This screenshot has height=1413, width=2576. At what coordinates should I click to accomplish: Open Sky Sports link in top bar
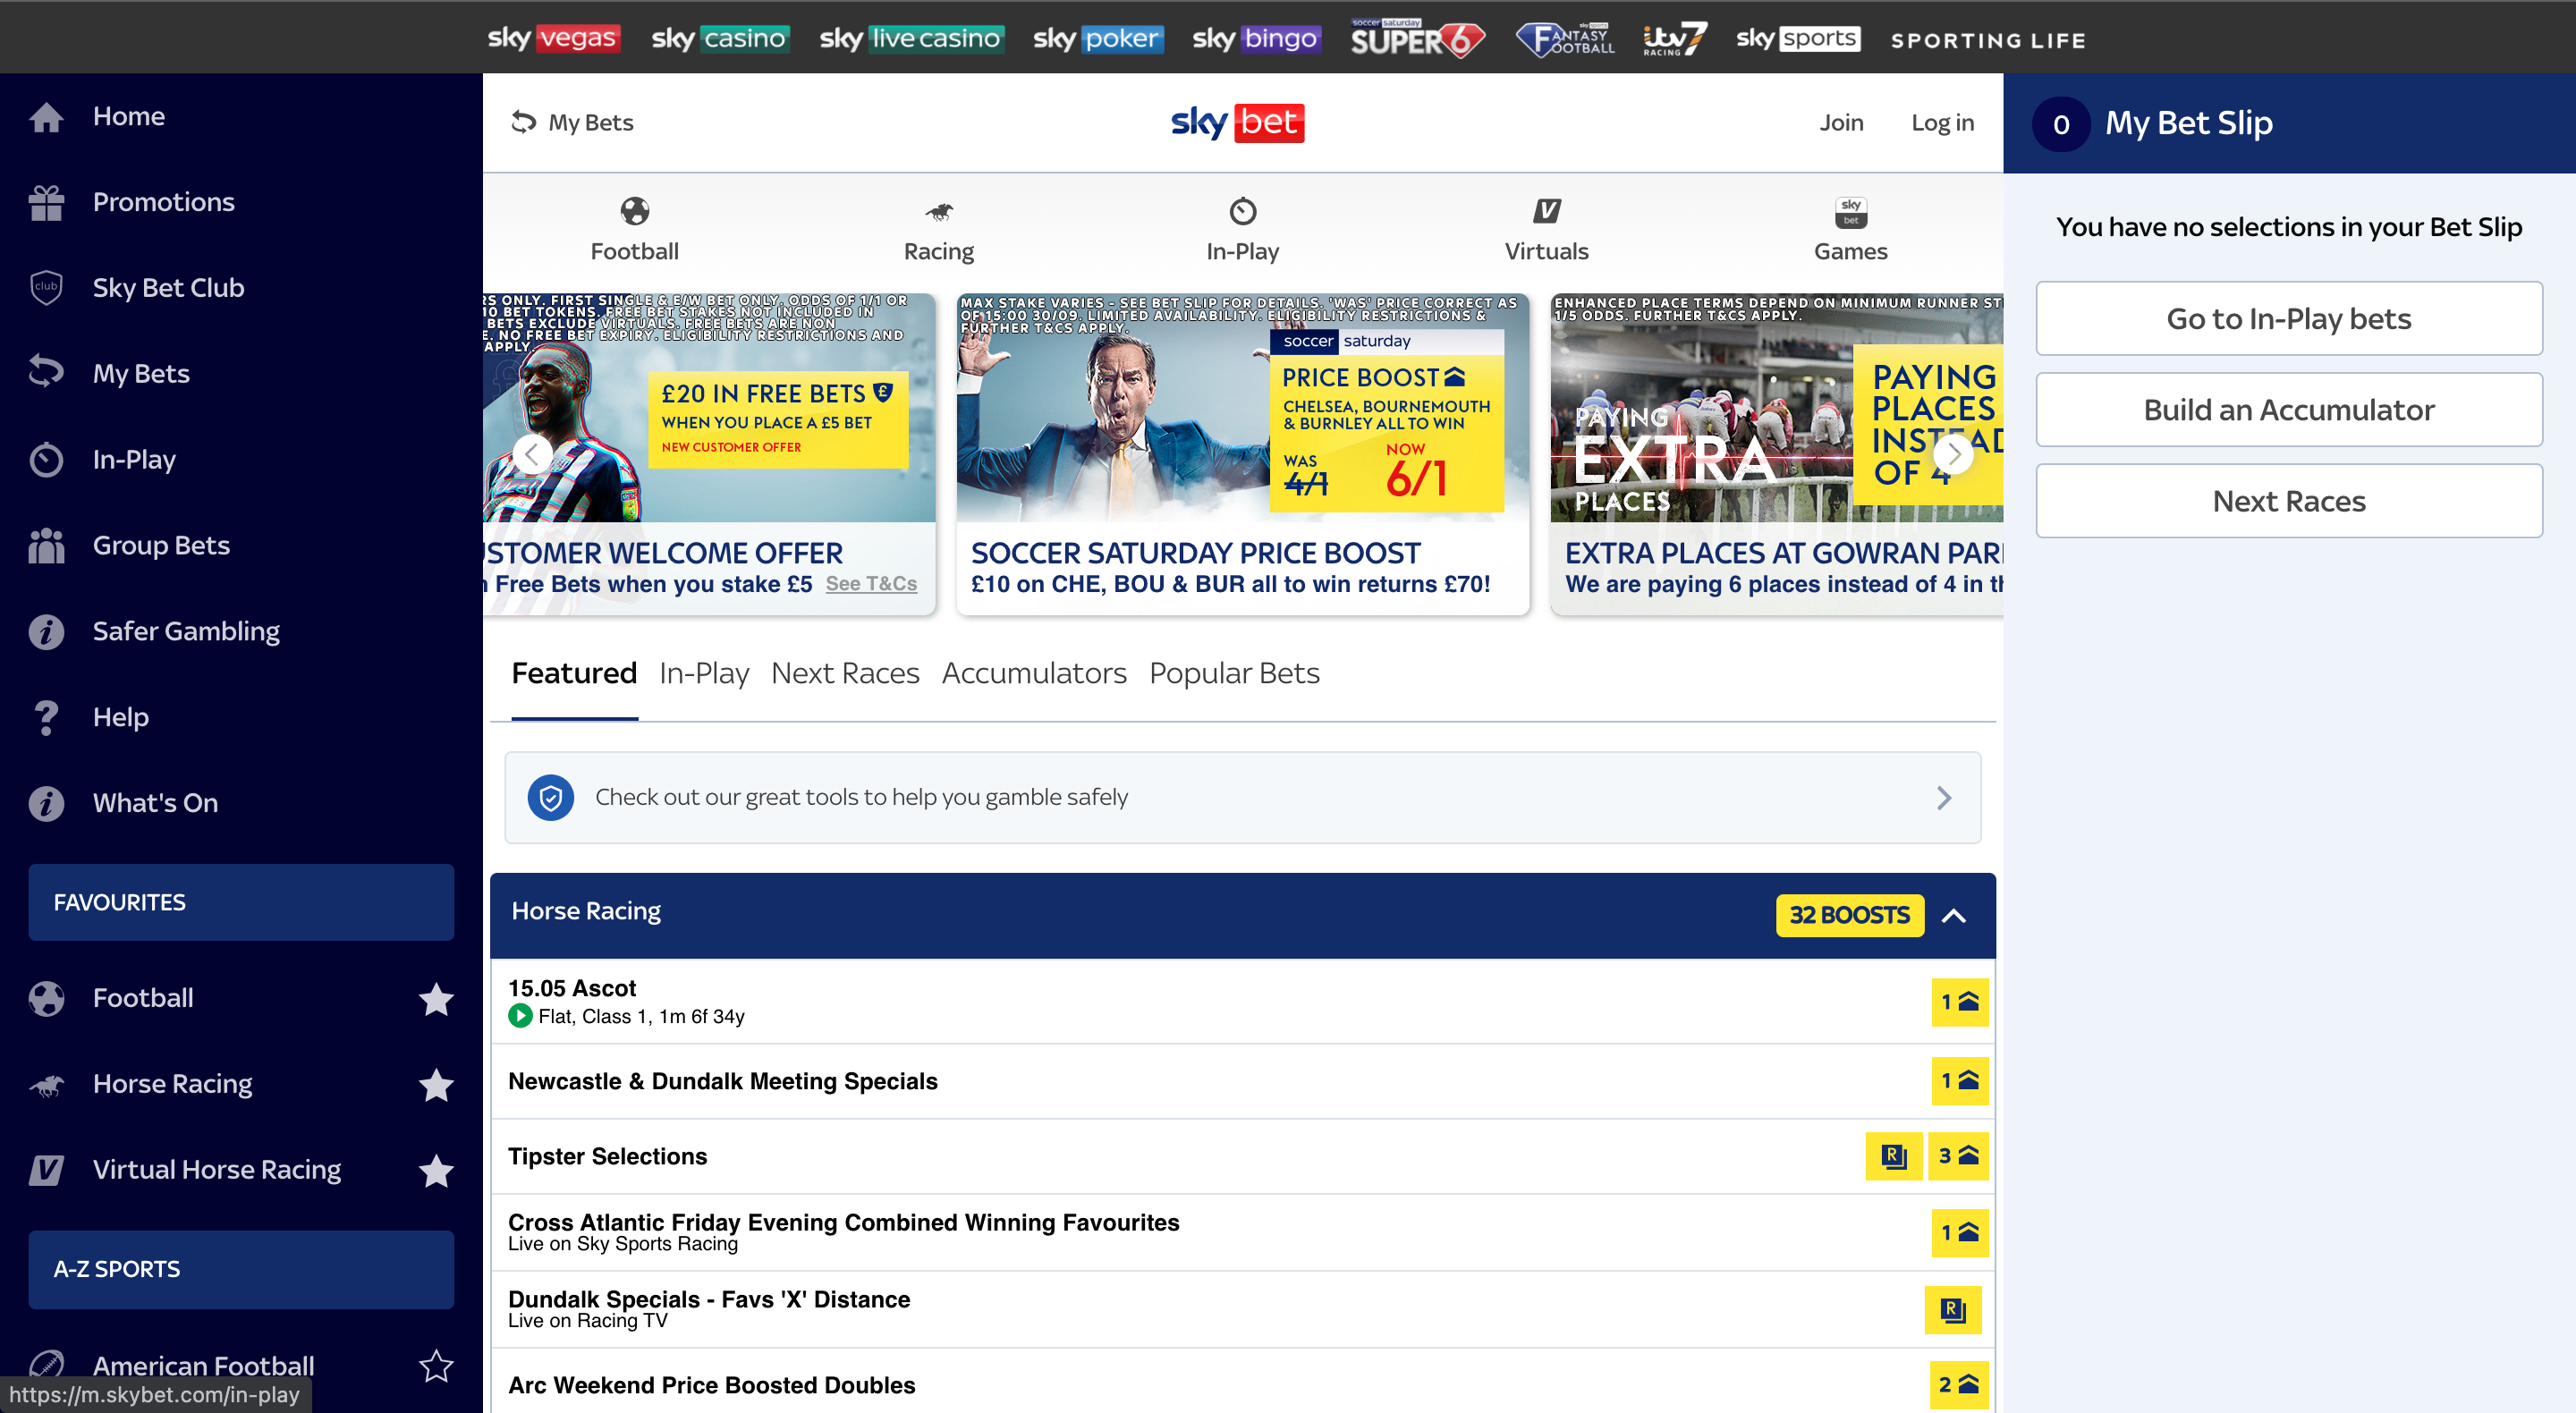click(1797, 39)
